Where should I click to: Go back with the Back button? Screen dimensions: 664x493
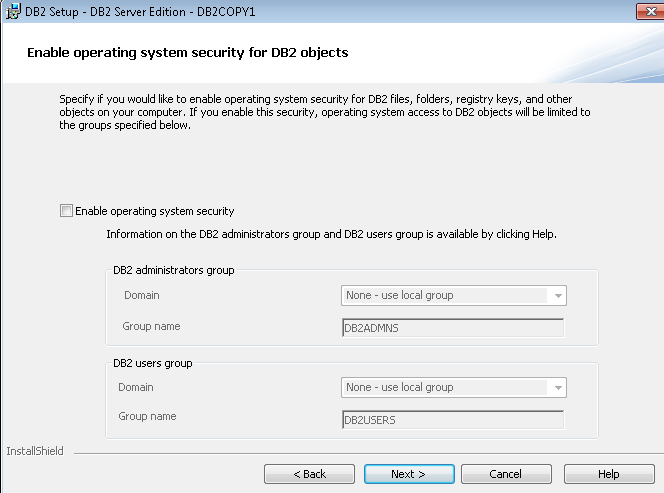pos(309,474)
